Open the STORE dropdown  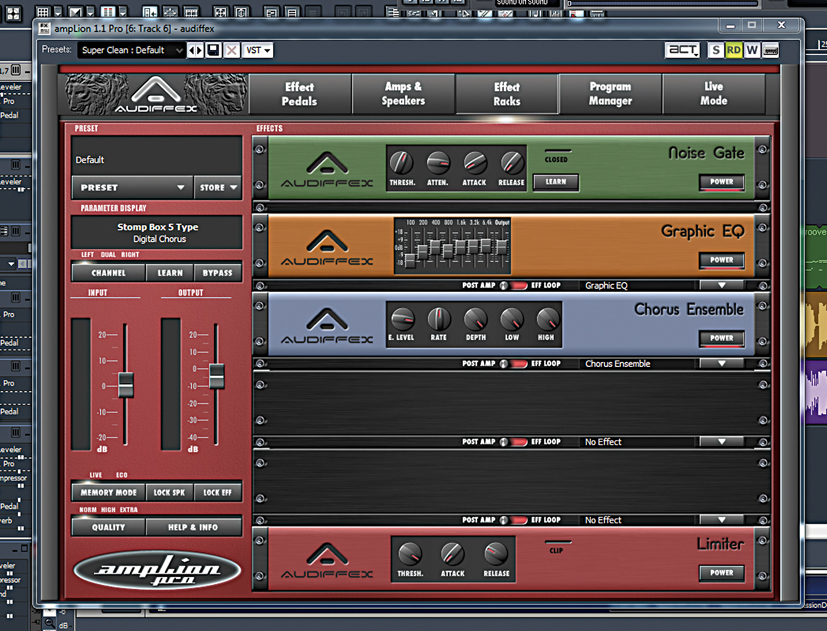pos(218,188)
